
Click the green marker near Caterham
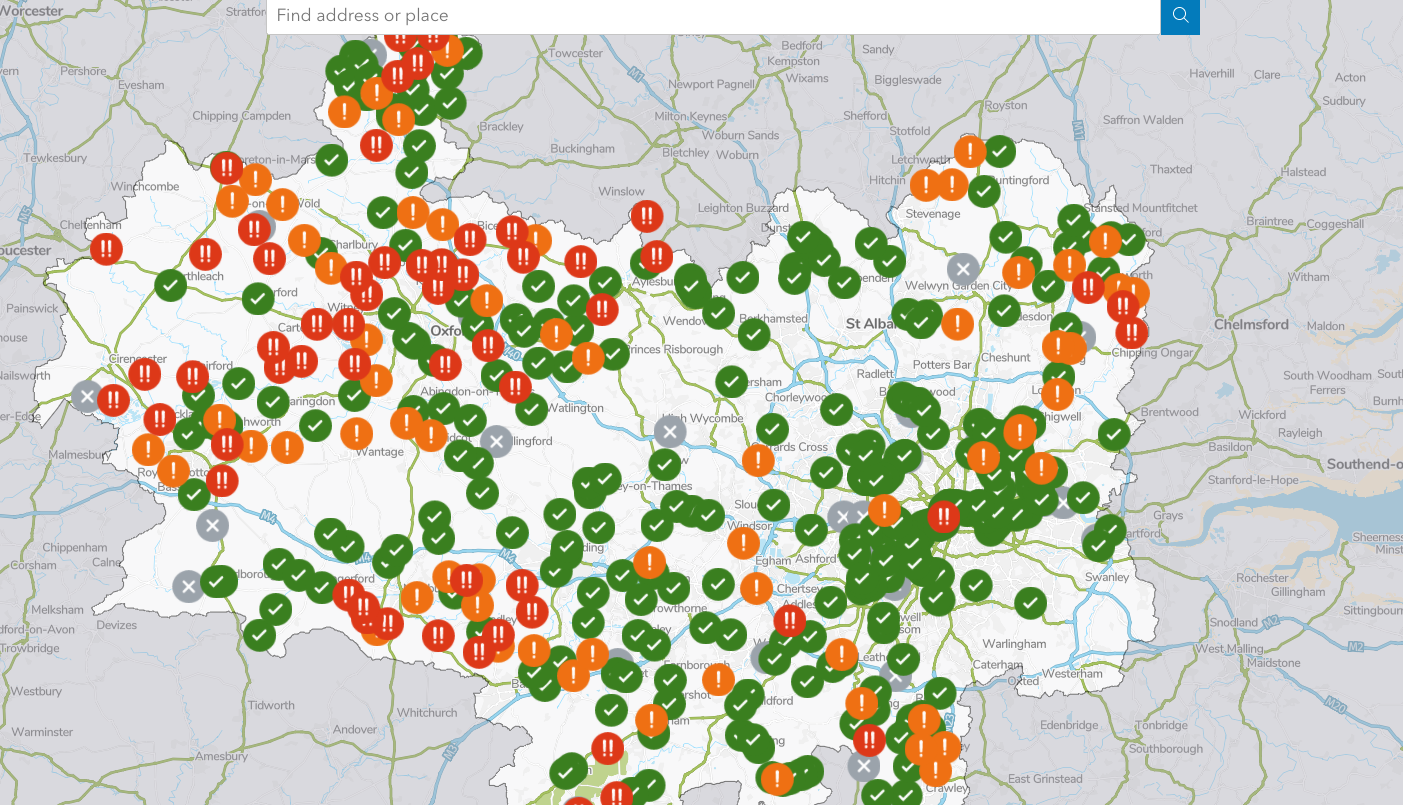click(x=939, y=691)
